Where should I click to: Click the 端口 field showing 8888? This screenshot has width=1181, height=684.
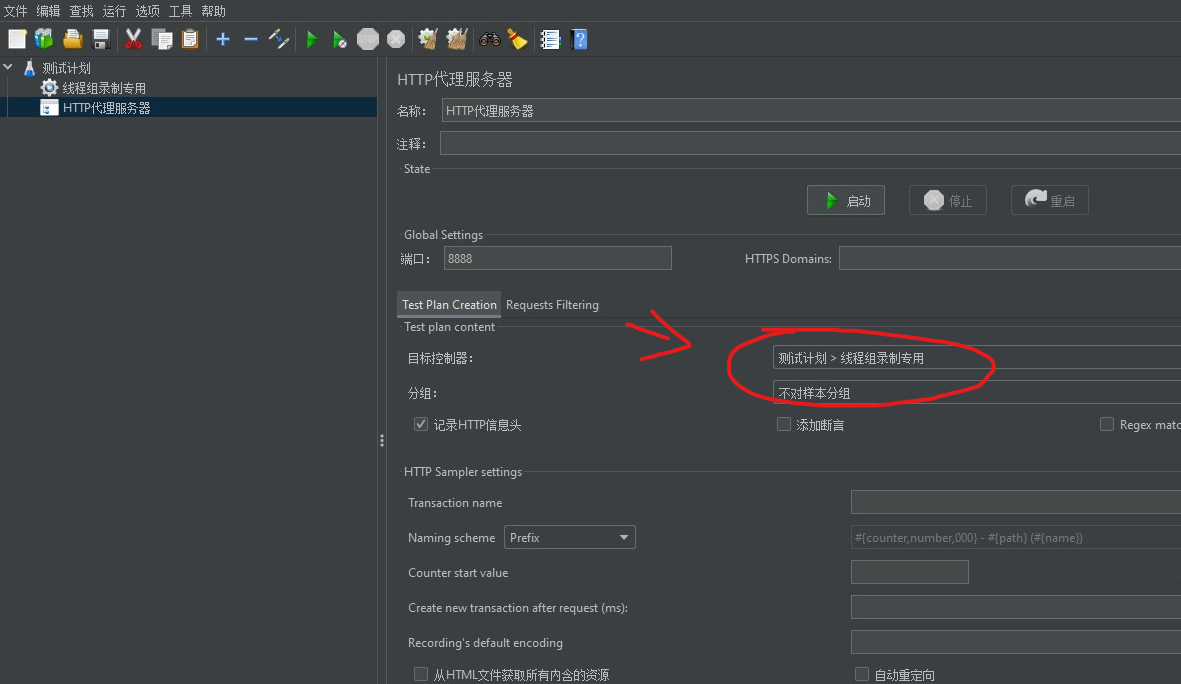pyautogui.click(x=557, y=258)
